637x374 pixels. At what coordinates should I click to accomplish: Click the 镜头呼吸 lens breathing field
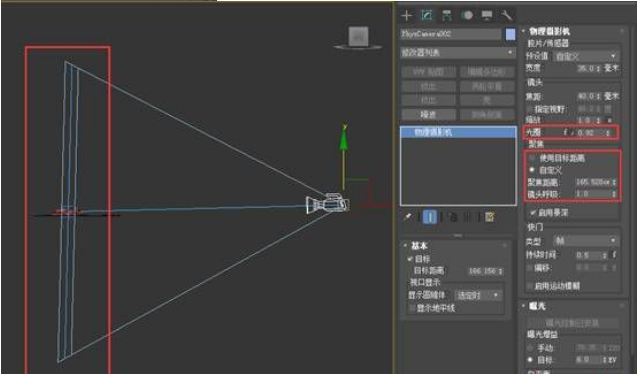coord(593,194)
